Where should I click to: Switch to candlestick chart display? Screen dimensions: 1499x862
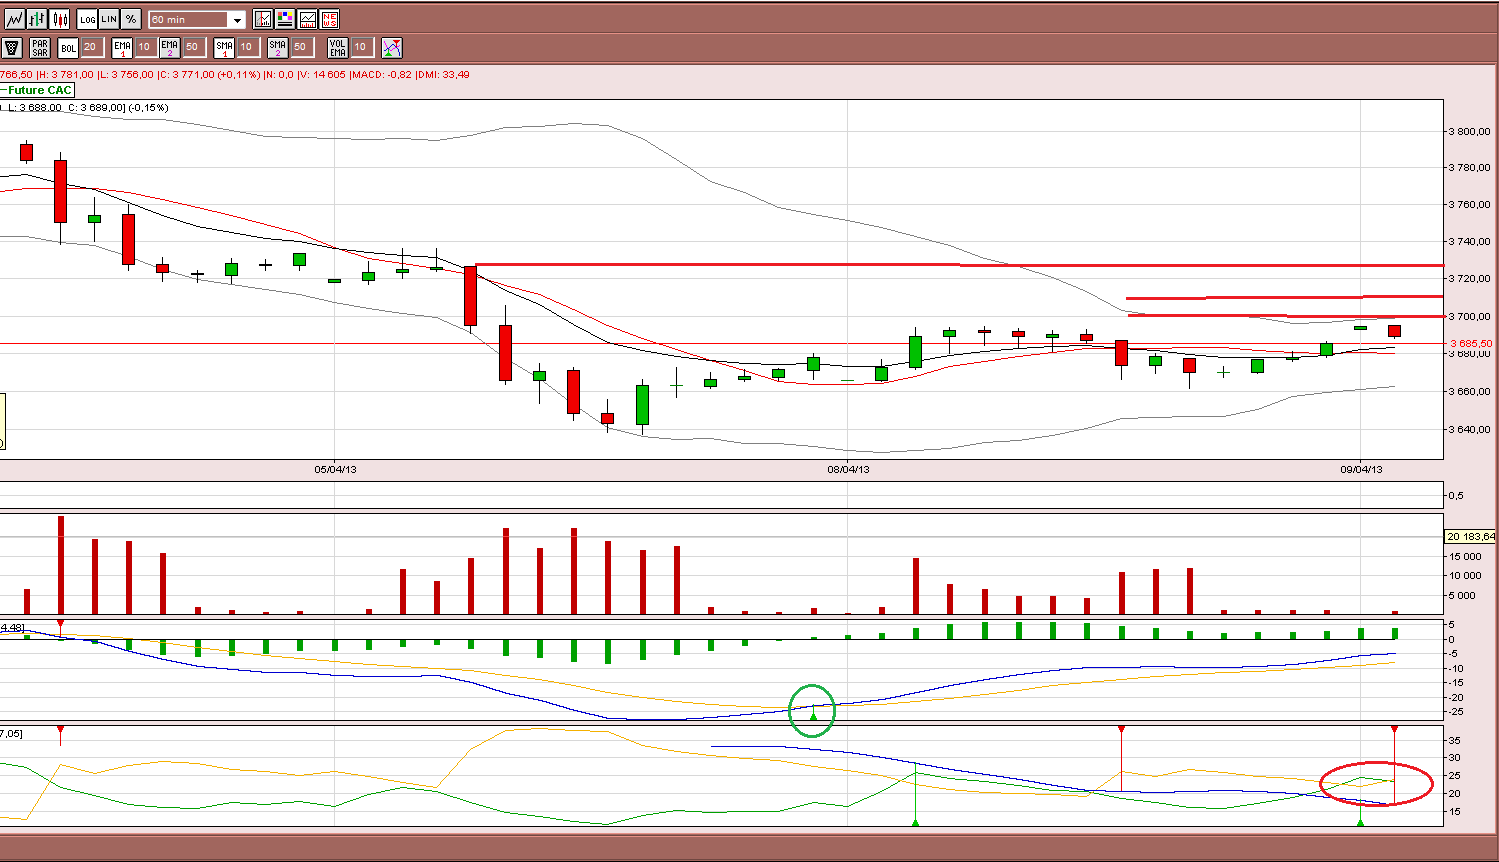(60, 19)
